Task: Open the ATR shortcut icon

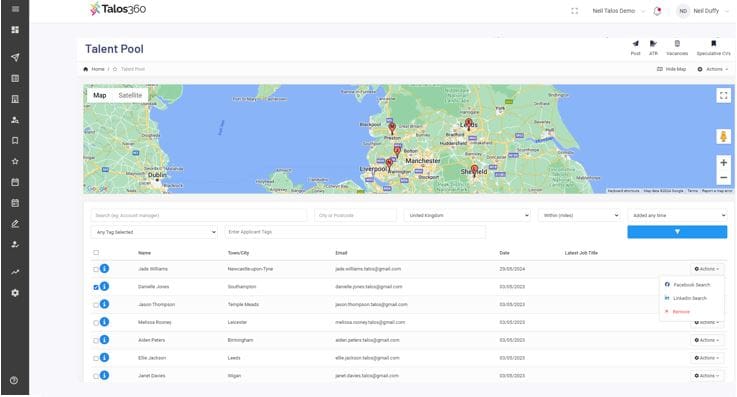Action: (653, 47)
